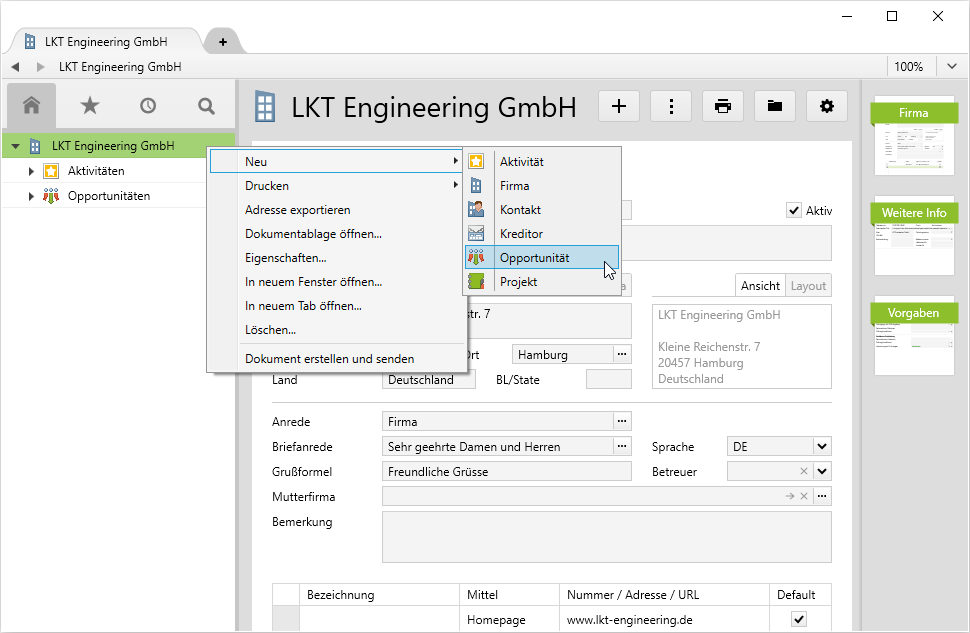Select Opportunität from the Neu submenu
This screenshot has height=633, width=970.
click(534, 258)
